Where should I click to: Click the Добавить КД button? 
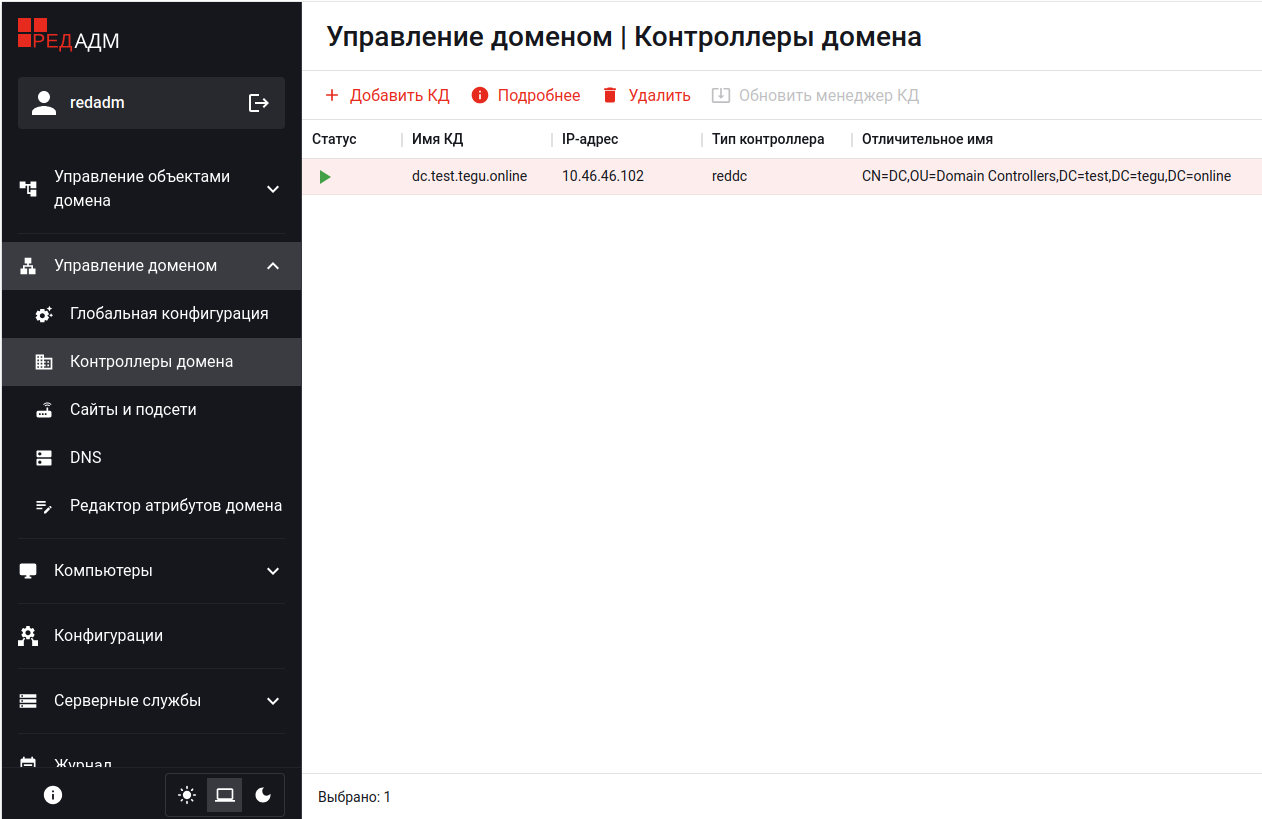(388, 96)
